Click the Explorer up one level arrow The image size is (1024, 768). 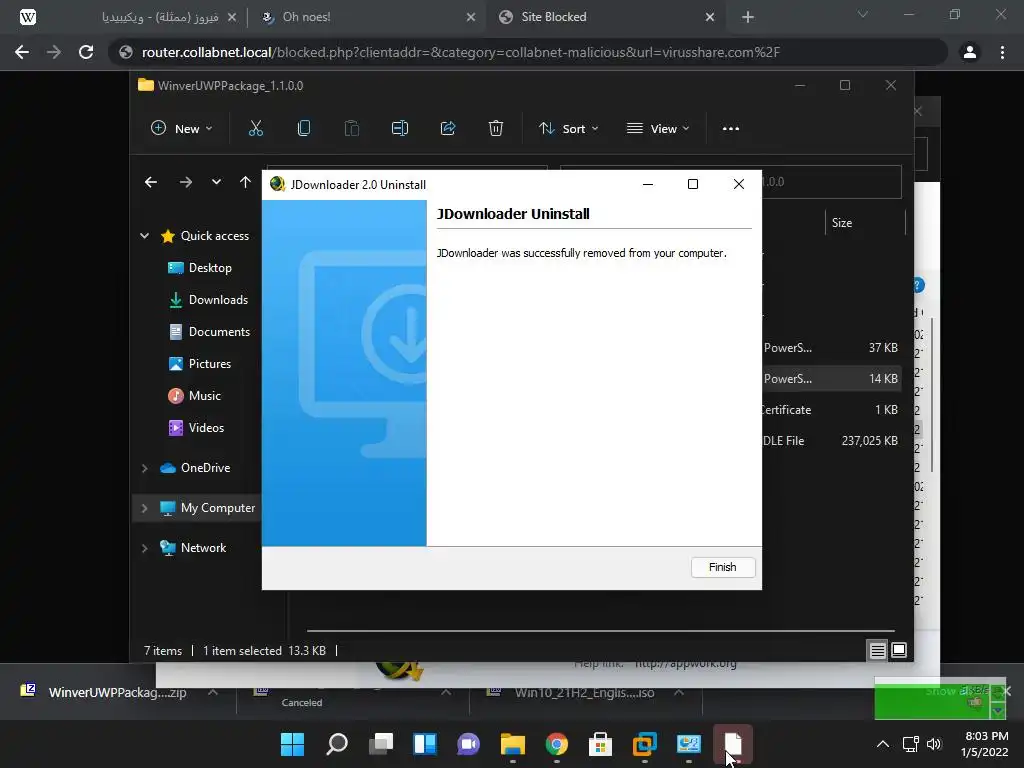tap(245, 182)
